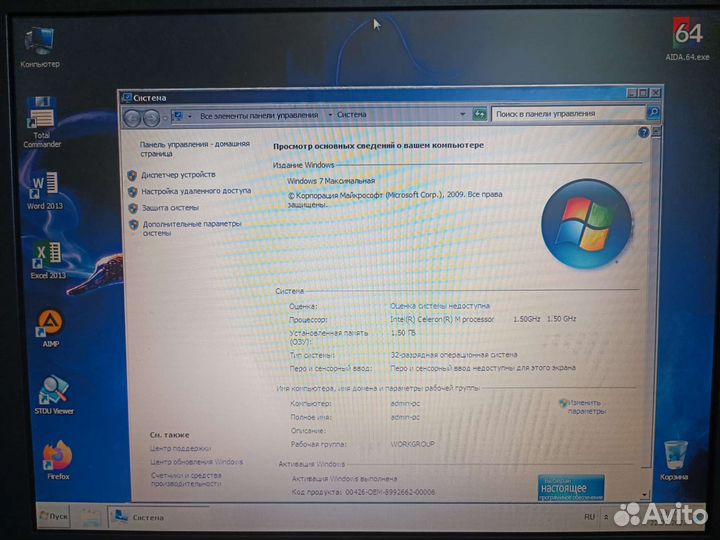Open recent pages dropdown next to the forward arrow
This screenshot has width=720, height=540.
tap(165, 118)
